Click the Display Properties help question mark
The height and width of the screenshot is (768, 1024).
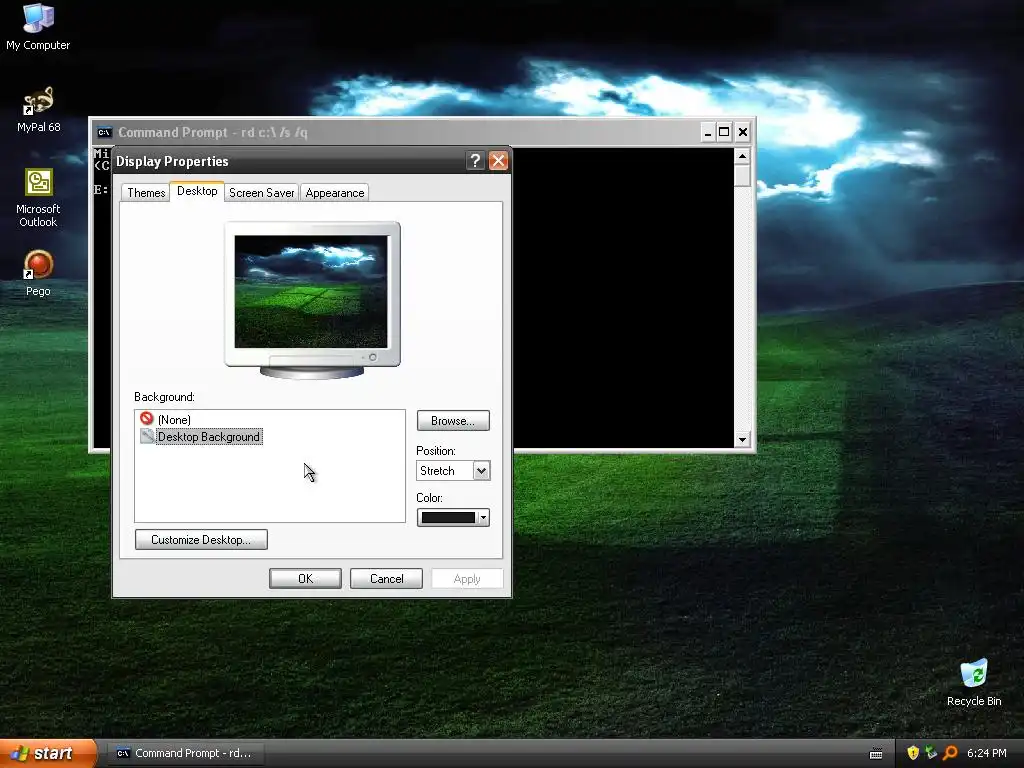(x=475, y=161)
